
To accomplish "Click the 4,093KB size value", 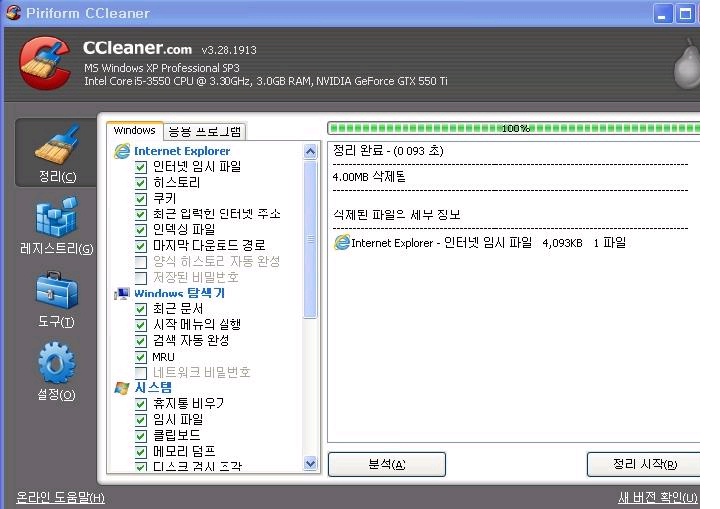I will (562, 243).
